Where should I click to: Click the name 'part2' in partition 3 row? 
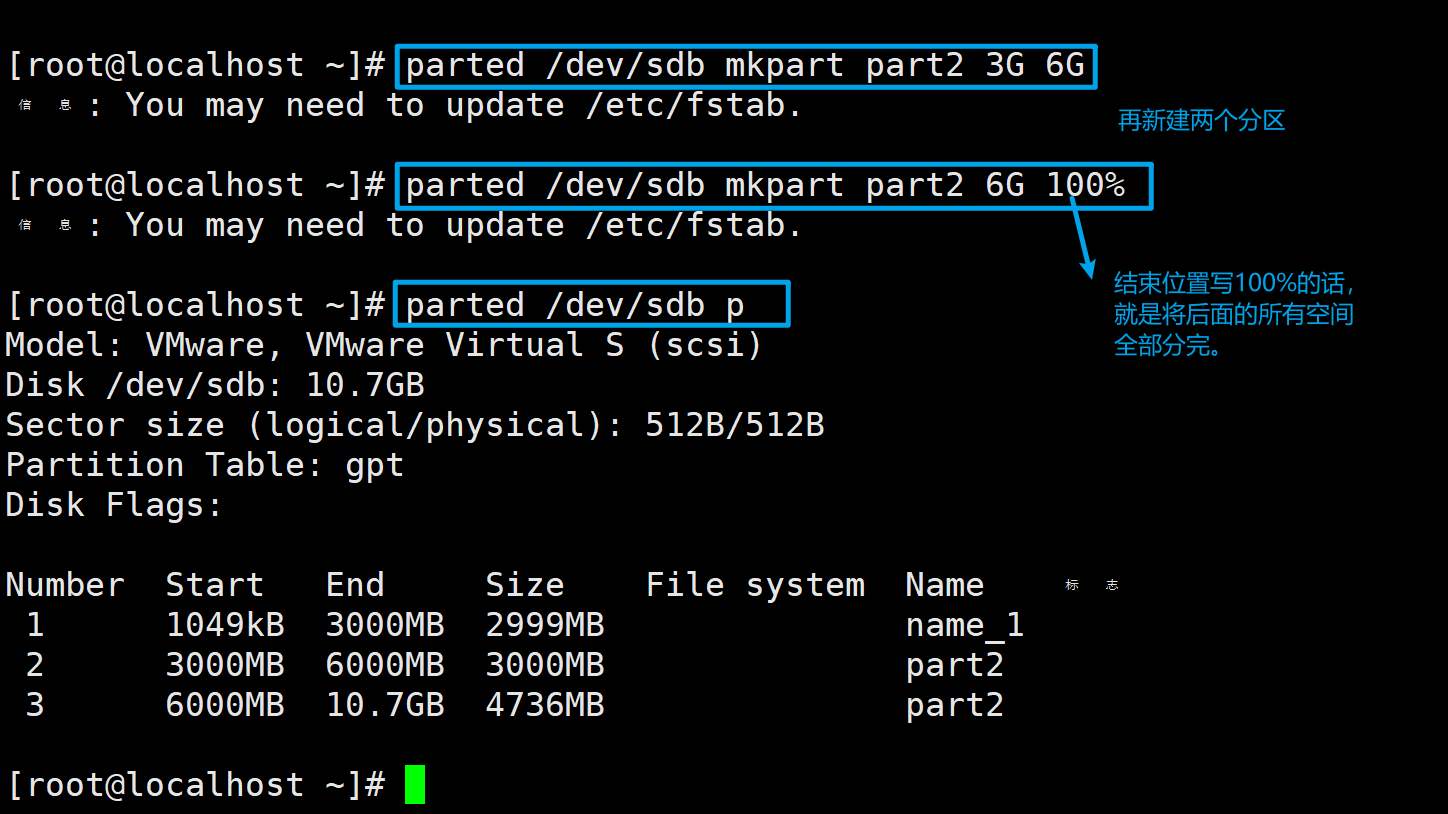coord(955,707)
